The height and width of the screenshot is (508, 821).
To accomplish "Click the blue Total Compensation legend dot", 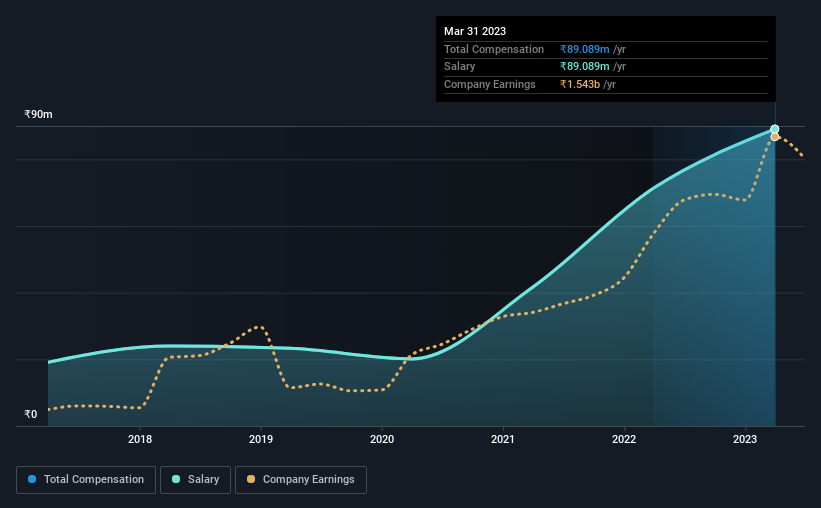I will (x=32, y=479).
